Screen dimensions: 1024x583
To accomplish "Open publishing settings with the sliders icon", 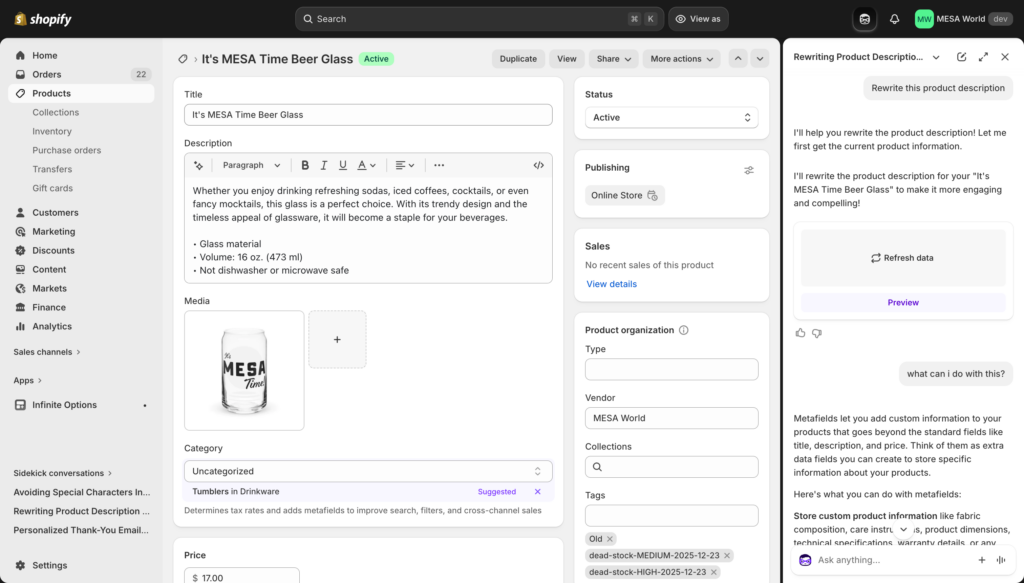I will pyautogui.click(x=748, y=169).
